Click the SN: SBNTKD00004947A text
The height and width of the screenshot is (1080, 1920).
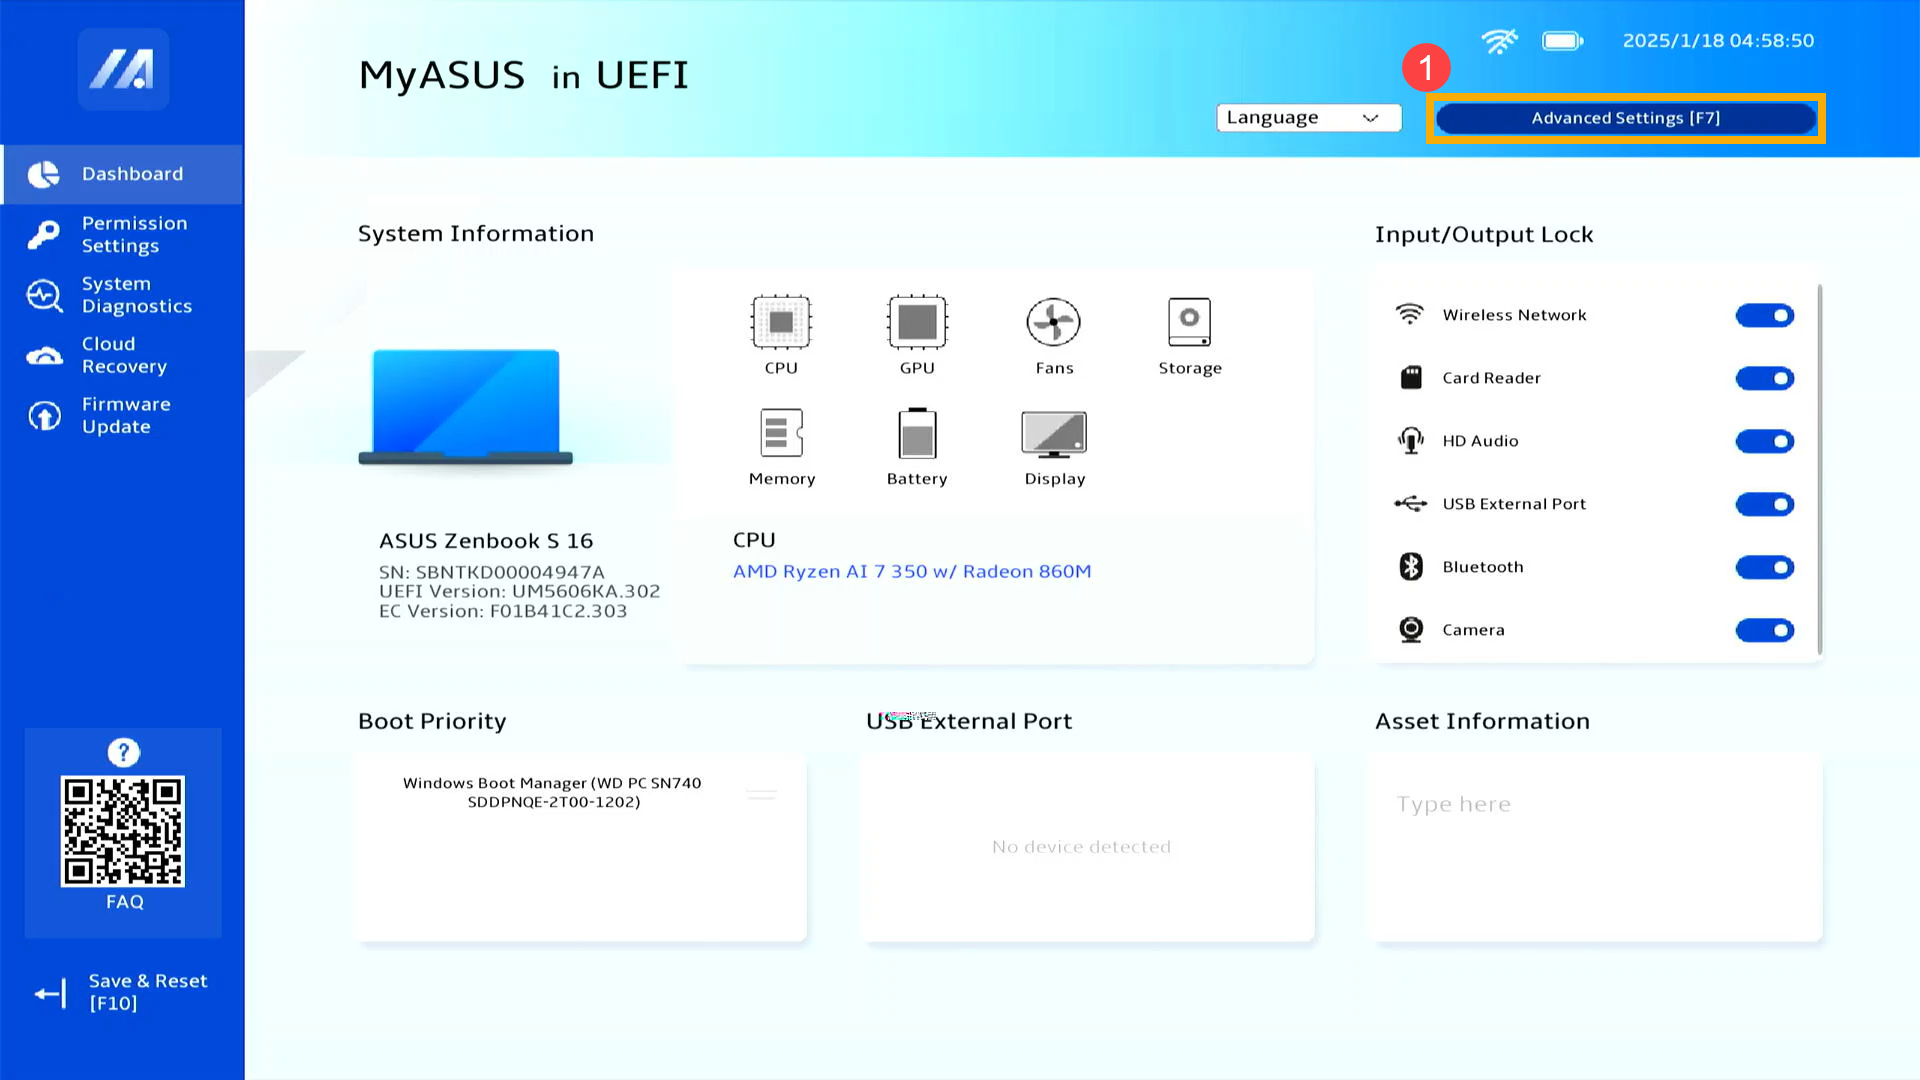[x=492, y=572]
